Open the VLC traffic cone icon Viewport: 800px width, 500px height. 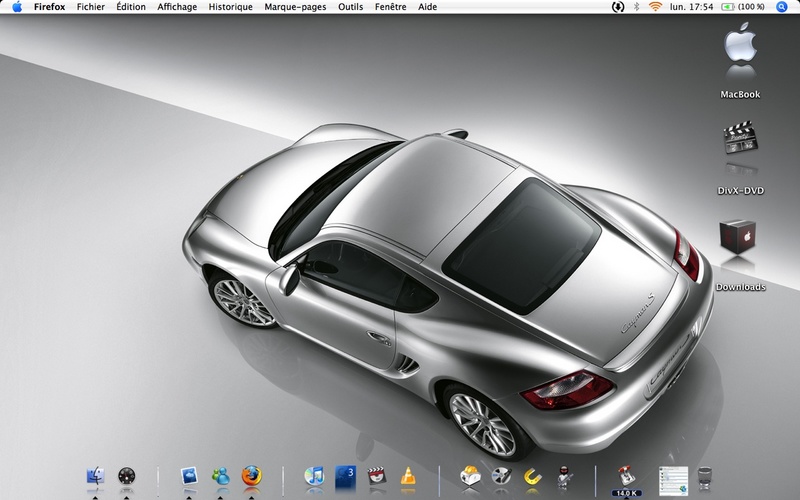[408, 476]
